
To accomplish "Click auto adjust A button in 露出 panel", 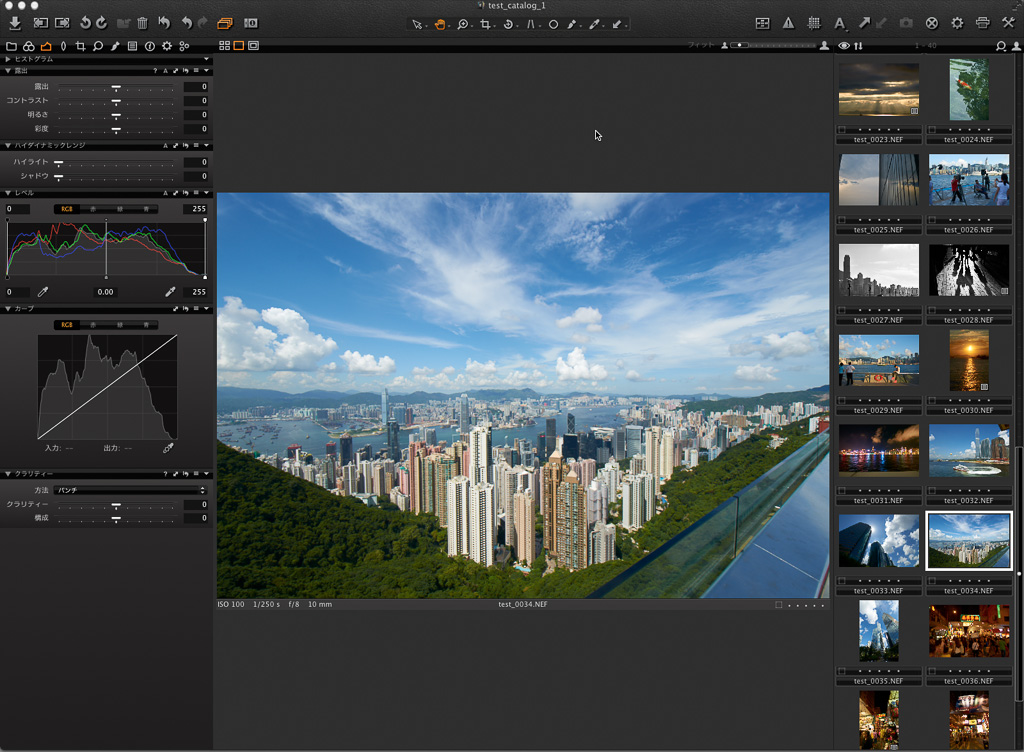I will 165,71.
